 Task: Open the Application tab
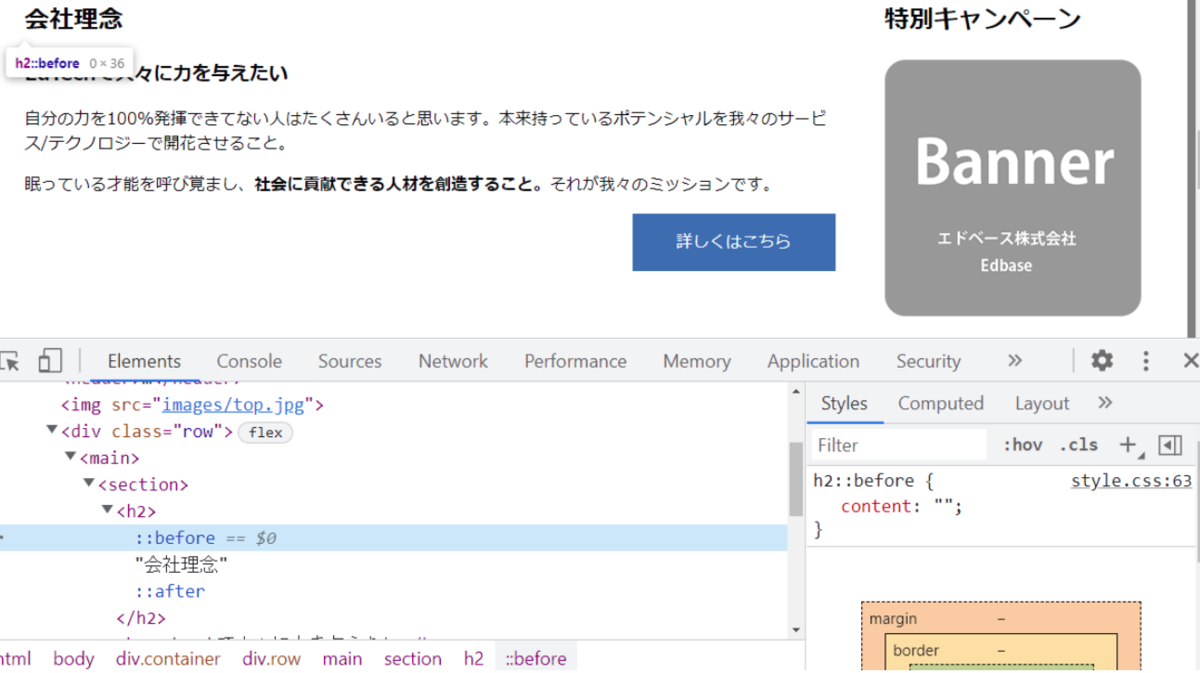813,361
